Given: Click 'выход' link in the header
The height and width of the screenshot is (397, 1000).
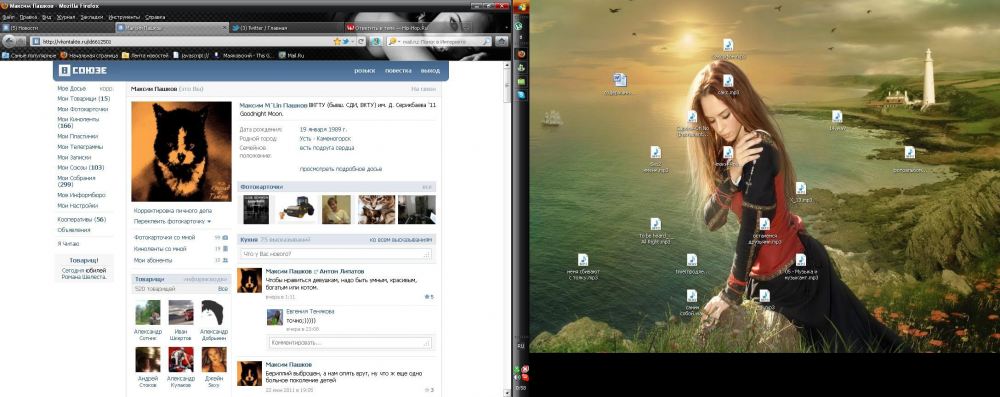Looking at the screenshot, I should pos(430,71).
